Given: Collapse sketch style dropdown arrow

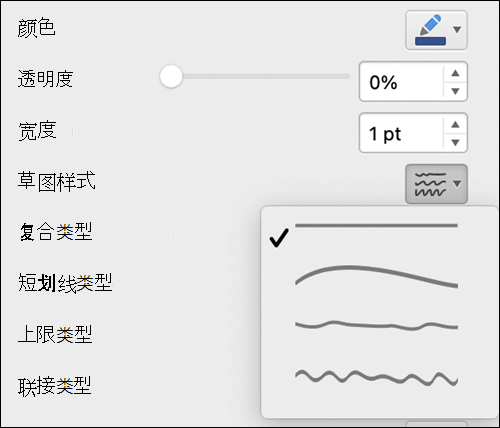Looking at the screenshot, I should tap(457, 184).
